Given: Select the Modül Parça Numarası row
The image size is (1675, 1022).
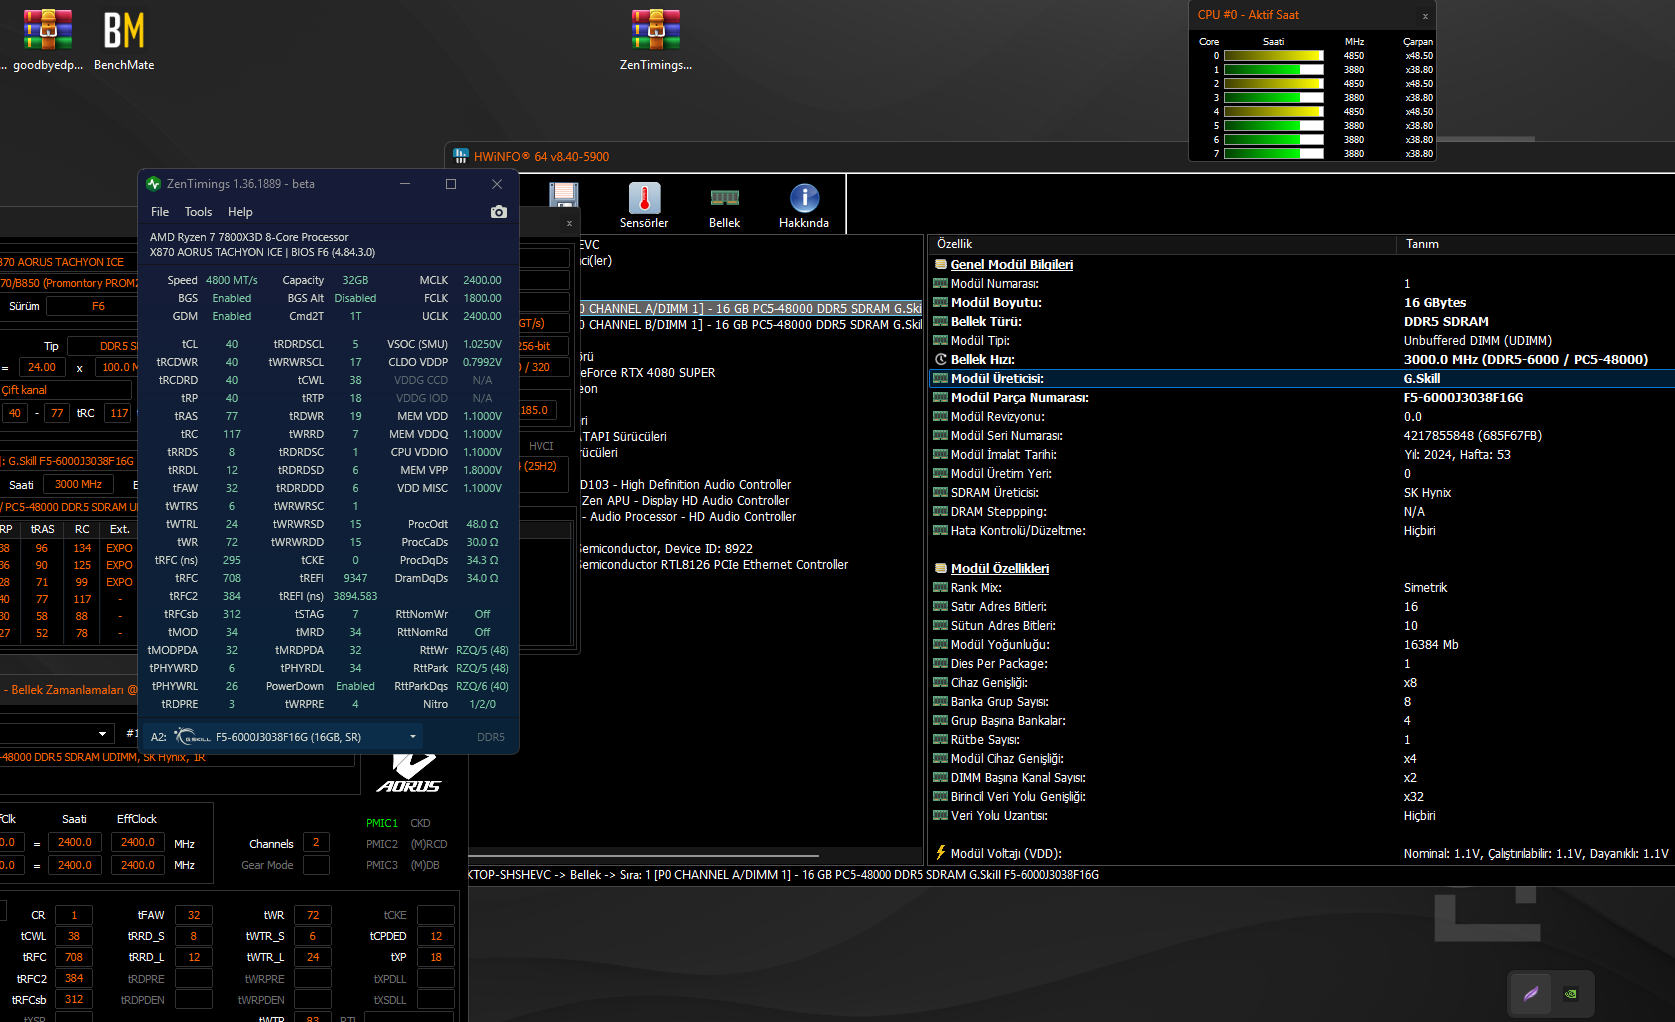Looking at the screenshot, I should (1302, 398).
